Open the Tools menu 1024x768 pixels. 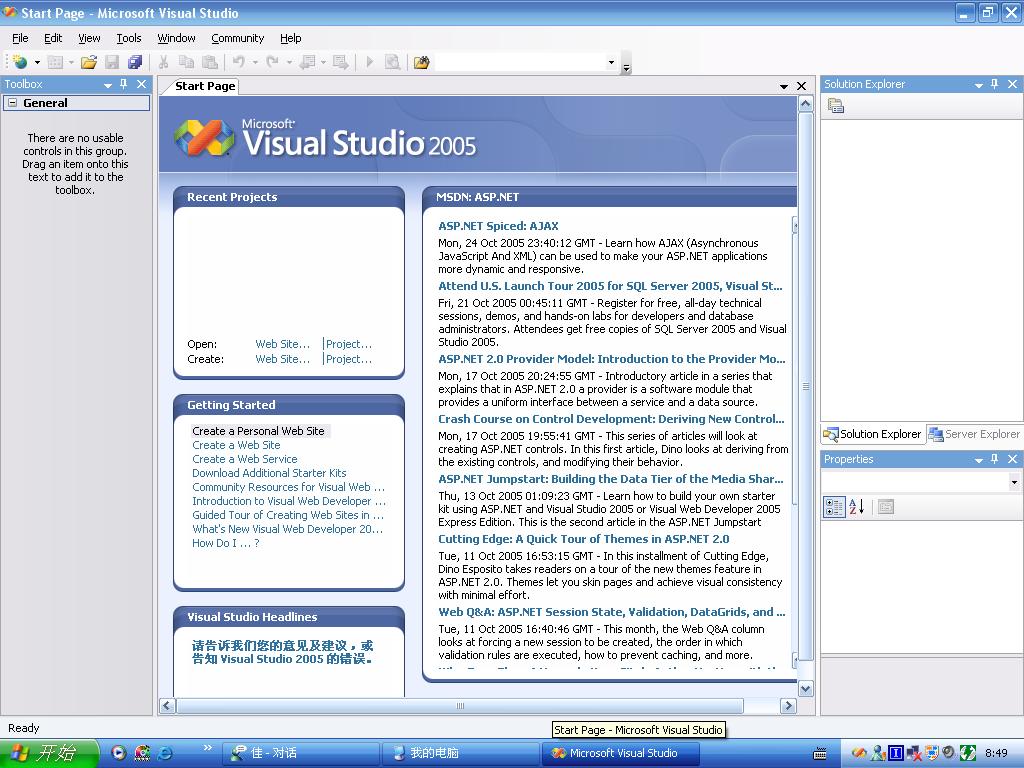129,38
